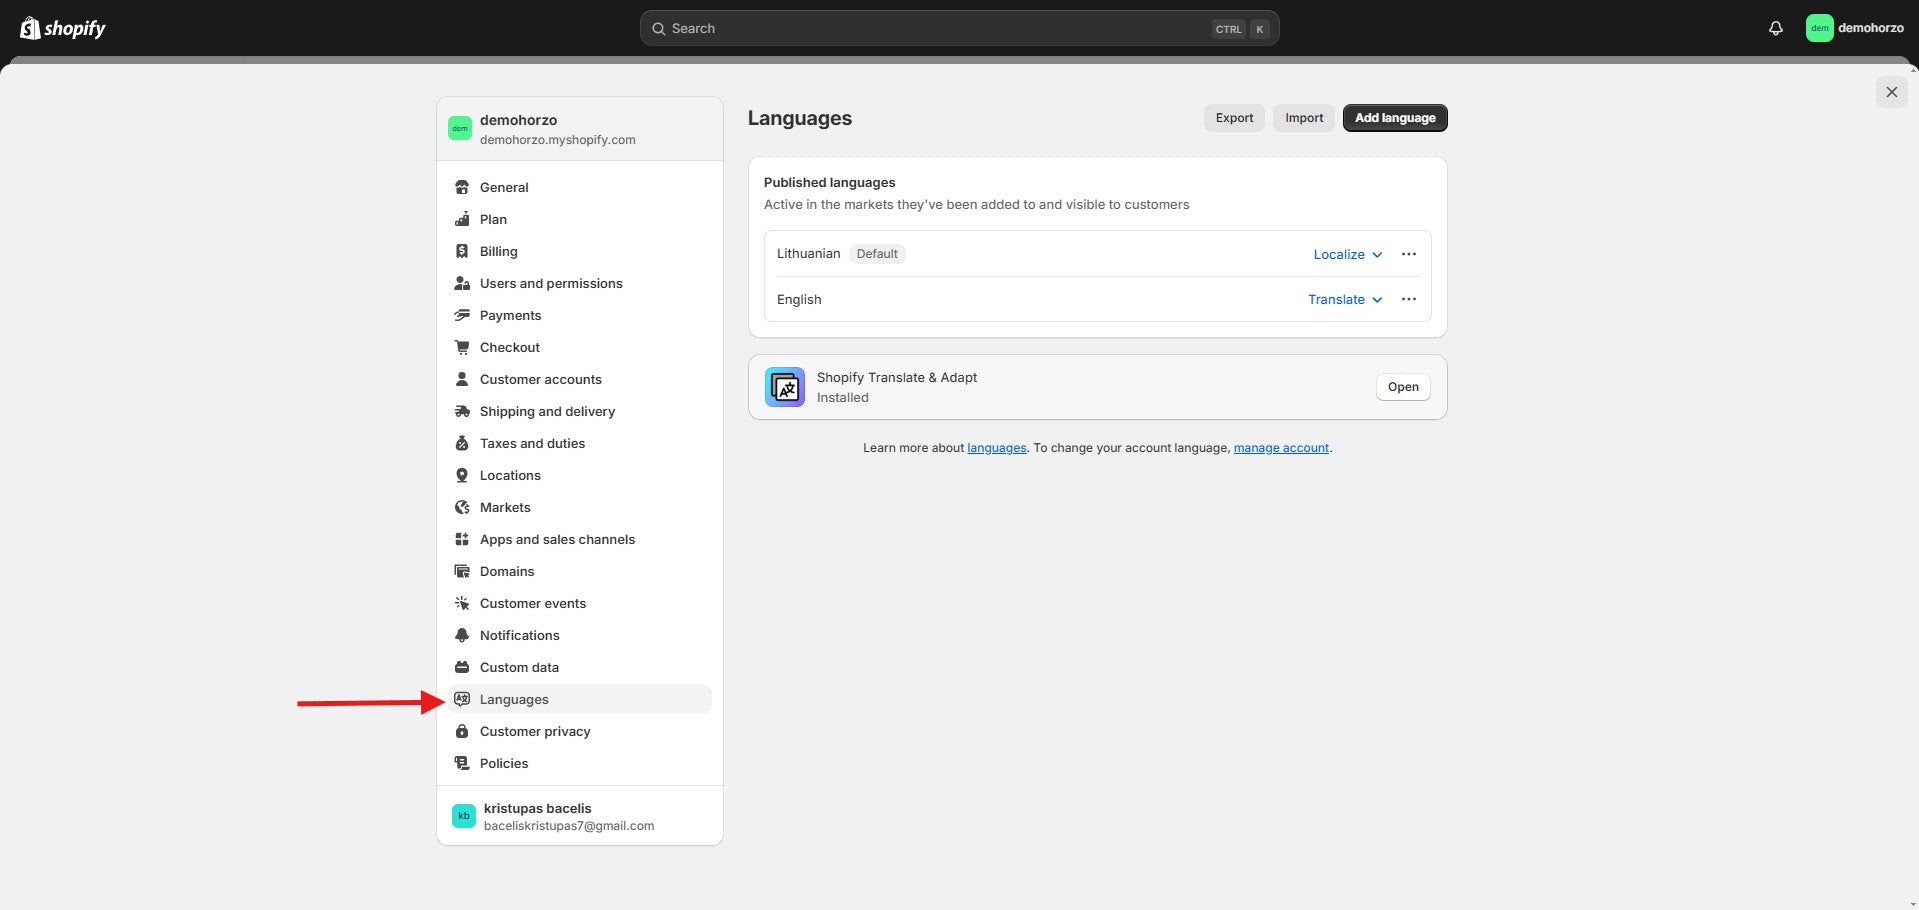Open the demohorzo account menu

point(1855,28)
